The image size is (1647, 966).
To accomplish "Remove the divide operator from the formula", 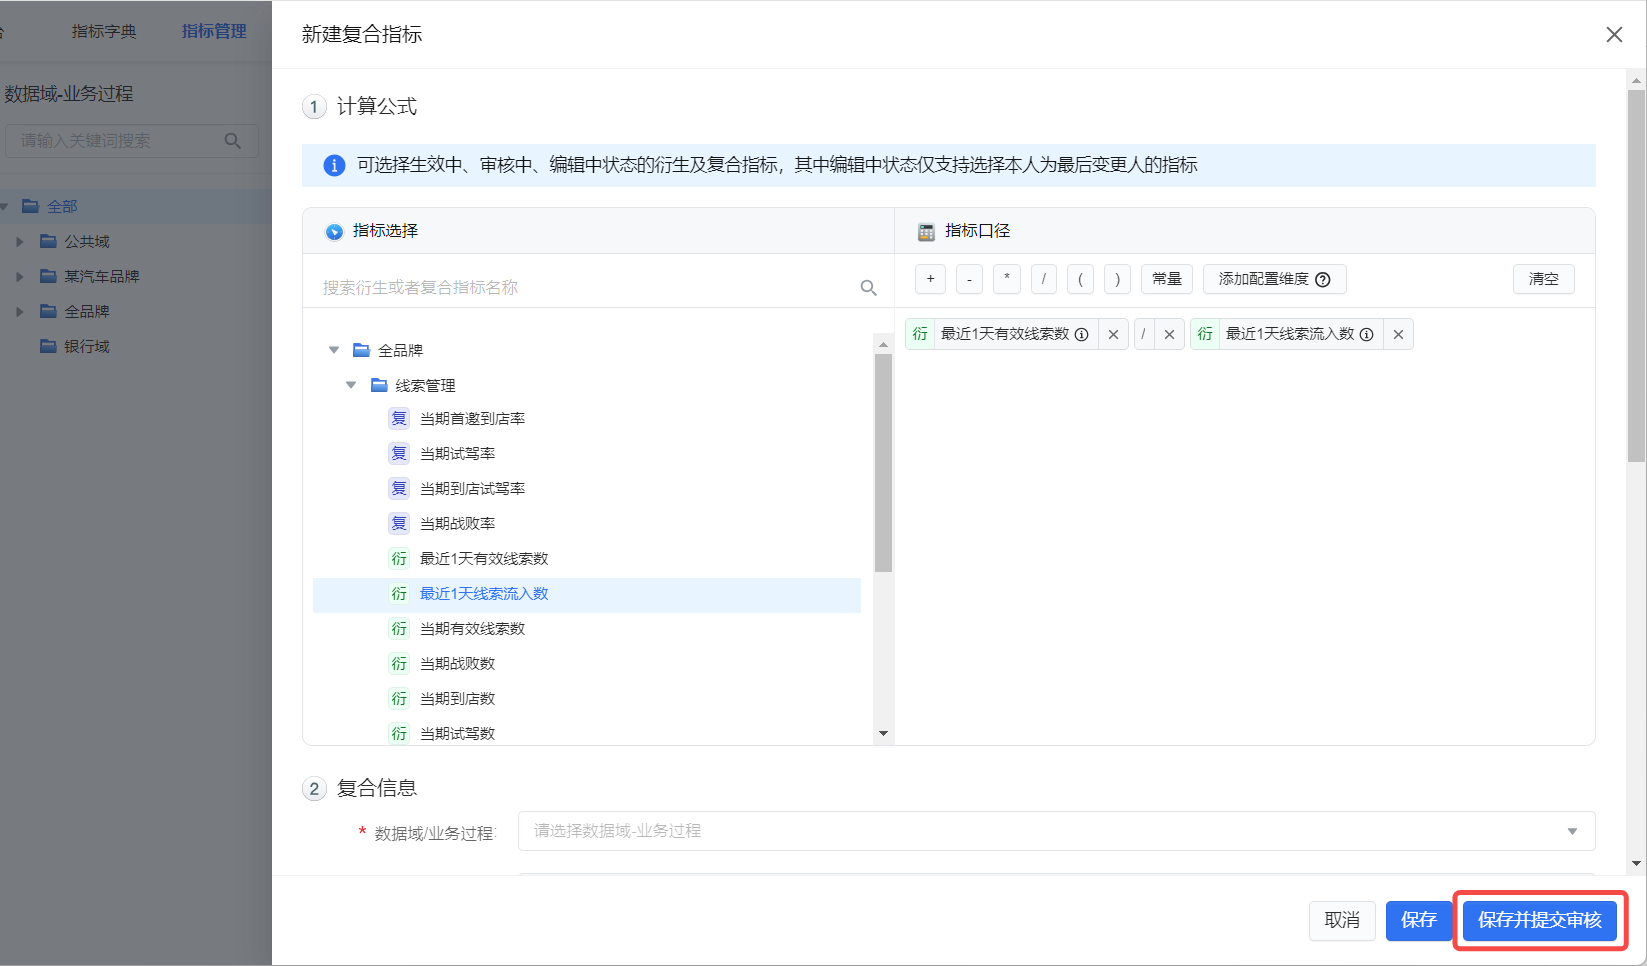I will click(1169, 334).
